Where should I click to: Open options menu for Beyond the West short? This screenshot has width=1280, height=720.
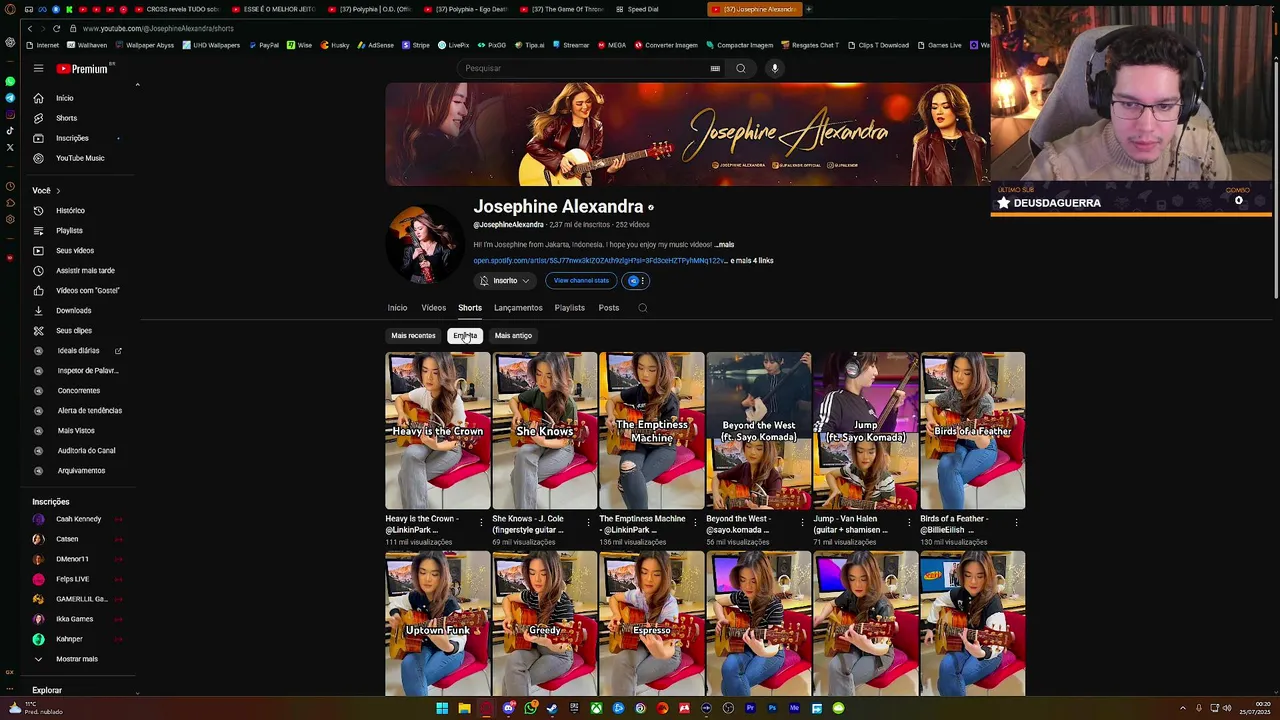coord(802,522)
